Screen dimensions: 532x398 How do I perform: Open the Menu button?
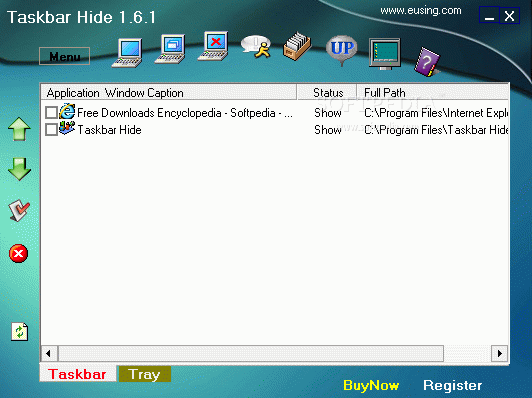click(x=64, y=56)
